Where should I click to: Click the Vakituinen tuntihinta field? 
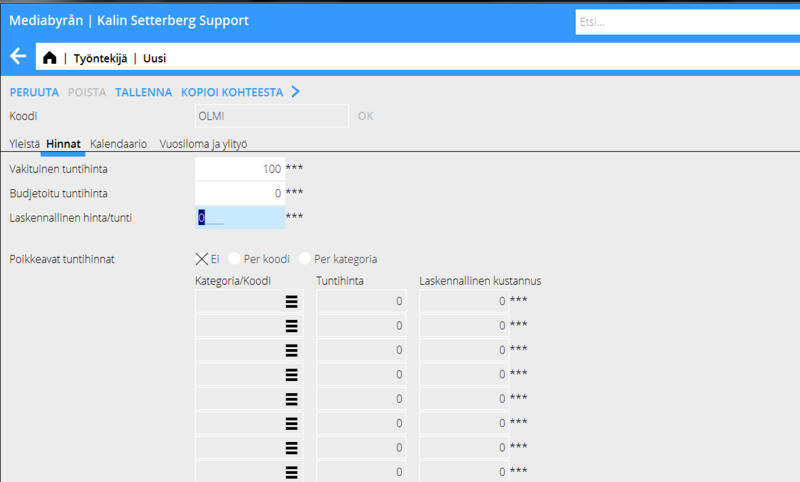tap(240, 169)
